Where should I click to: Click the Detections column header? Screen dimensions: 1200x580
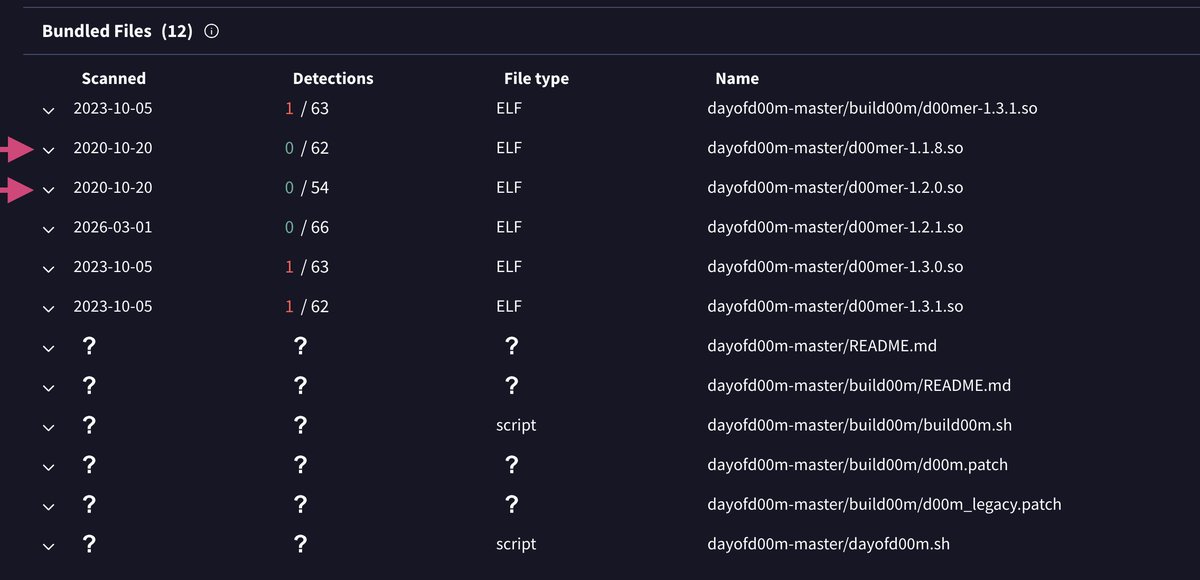coord(333,78)
